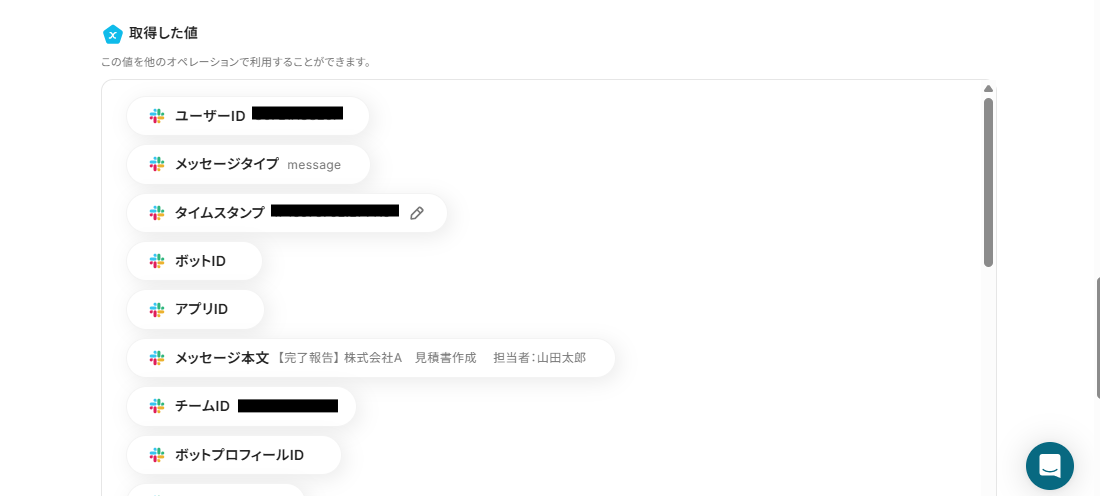
Task: Select the ボットID value chip
Action: click(194, 262)
